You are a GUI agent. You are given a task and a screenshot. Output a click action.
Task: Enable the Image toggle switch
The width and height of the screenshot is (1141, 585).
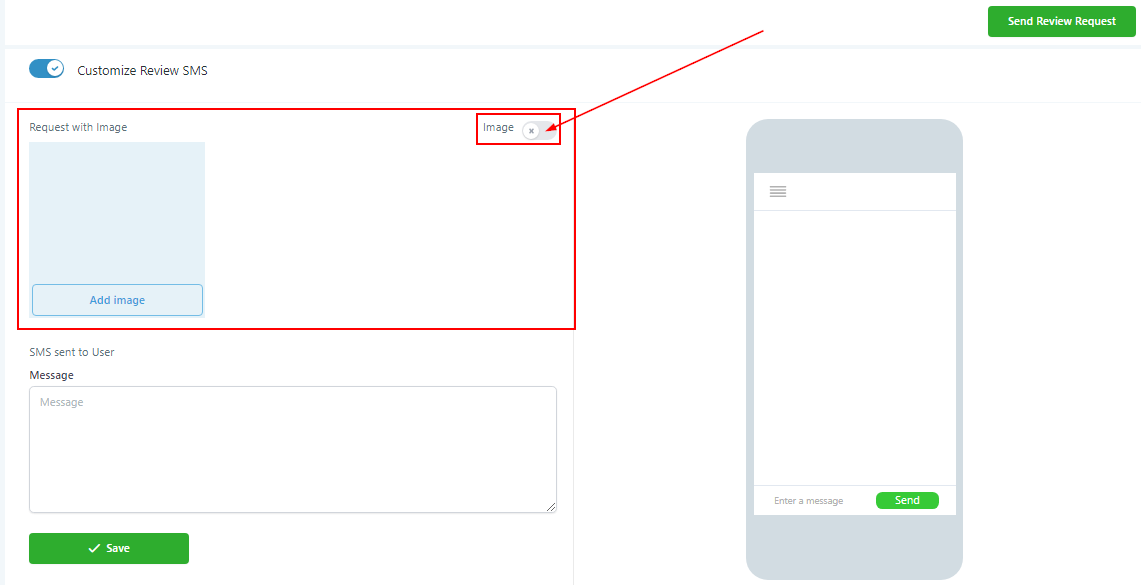point(539,130)
